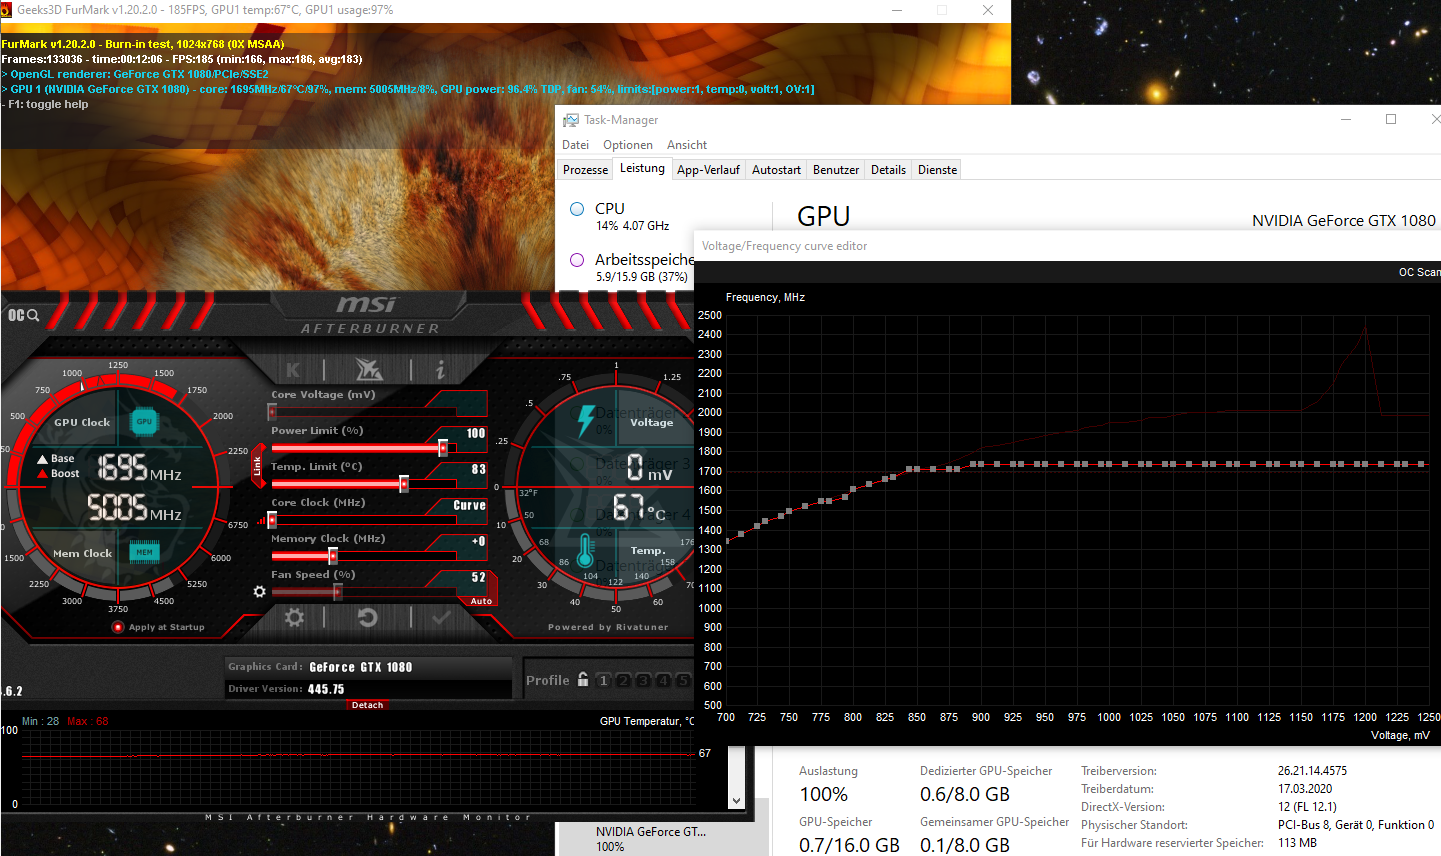Screen dimensions: 1441x856
Task: Click the F1: toggle help text in FurMark
Action: [45, 104]
